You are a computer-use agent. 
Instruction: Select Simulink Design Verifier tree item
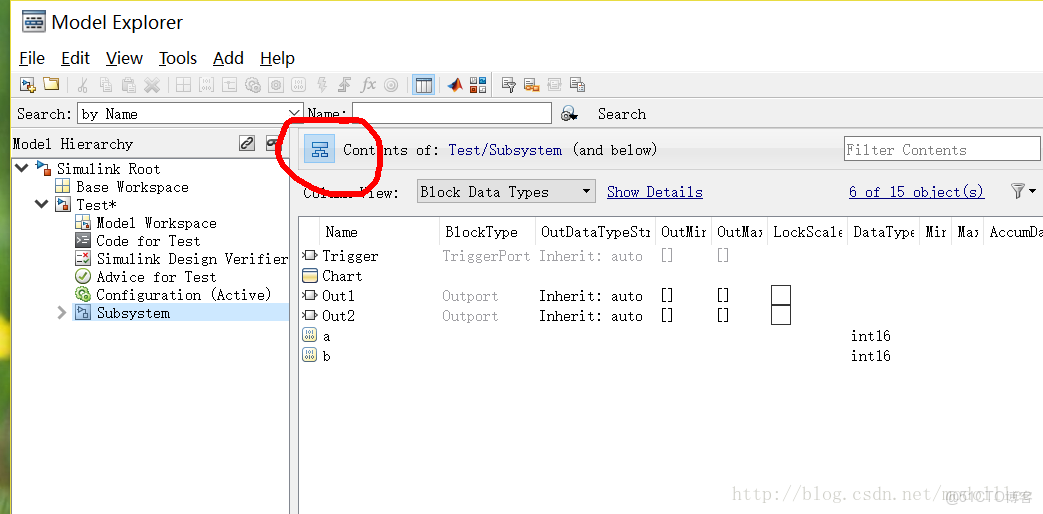coord(192,259)
